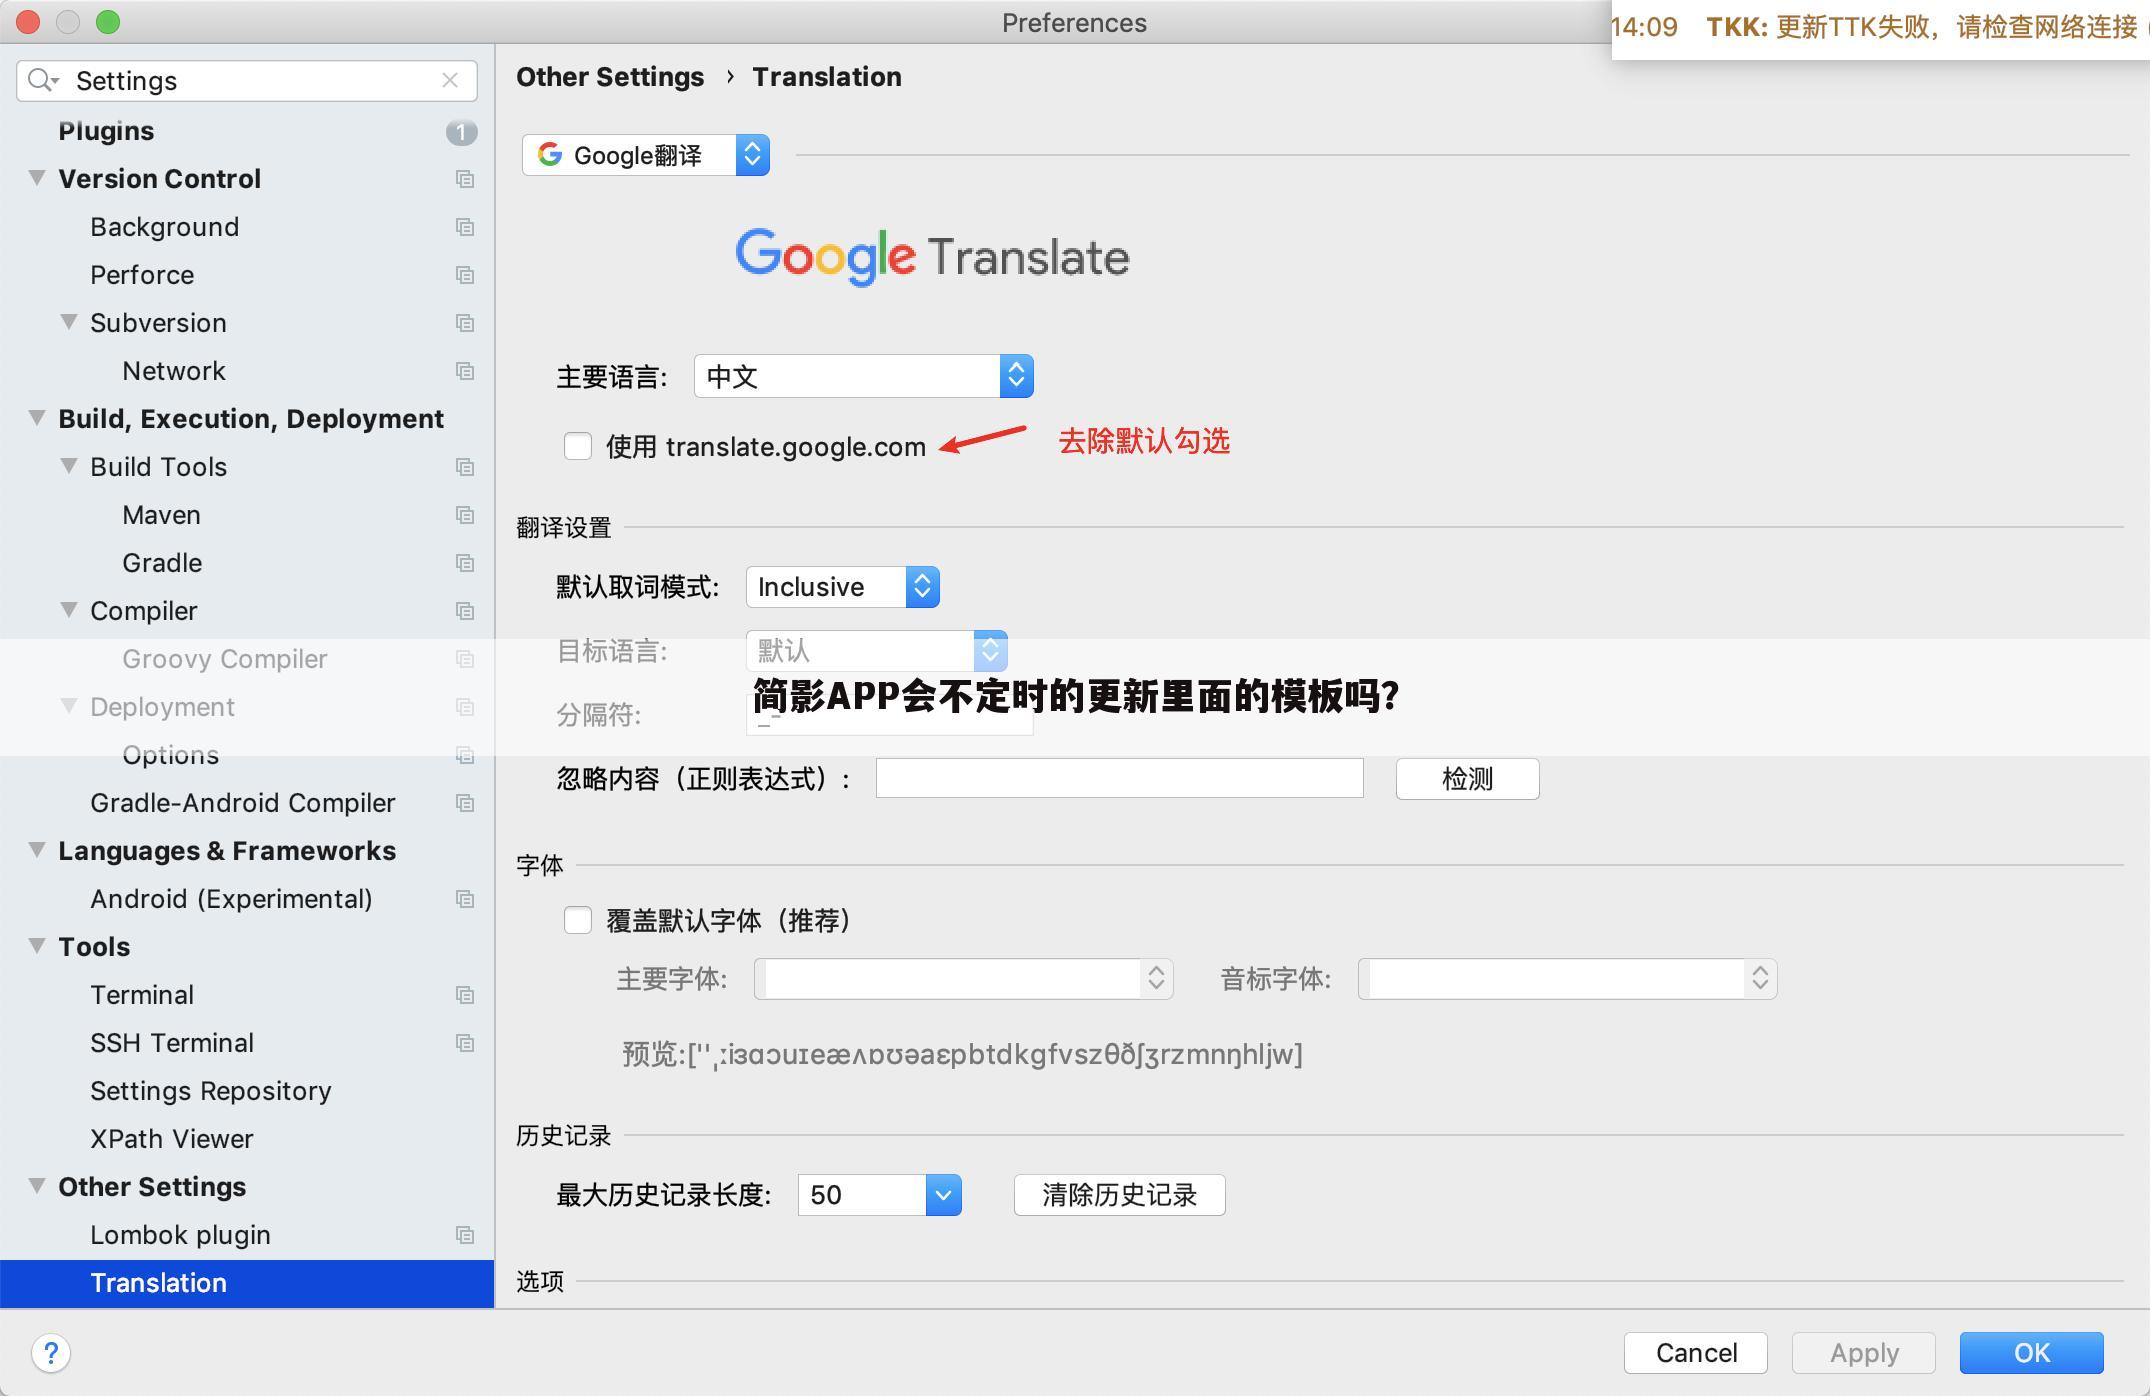
Task: Open the 目标语言 默认 dropdown
Action: point(877,651)
